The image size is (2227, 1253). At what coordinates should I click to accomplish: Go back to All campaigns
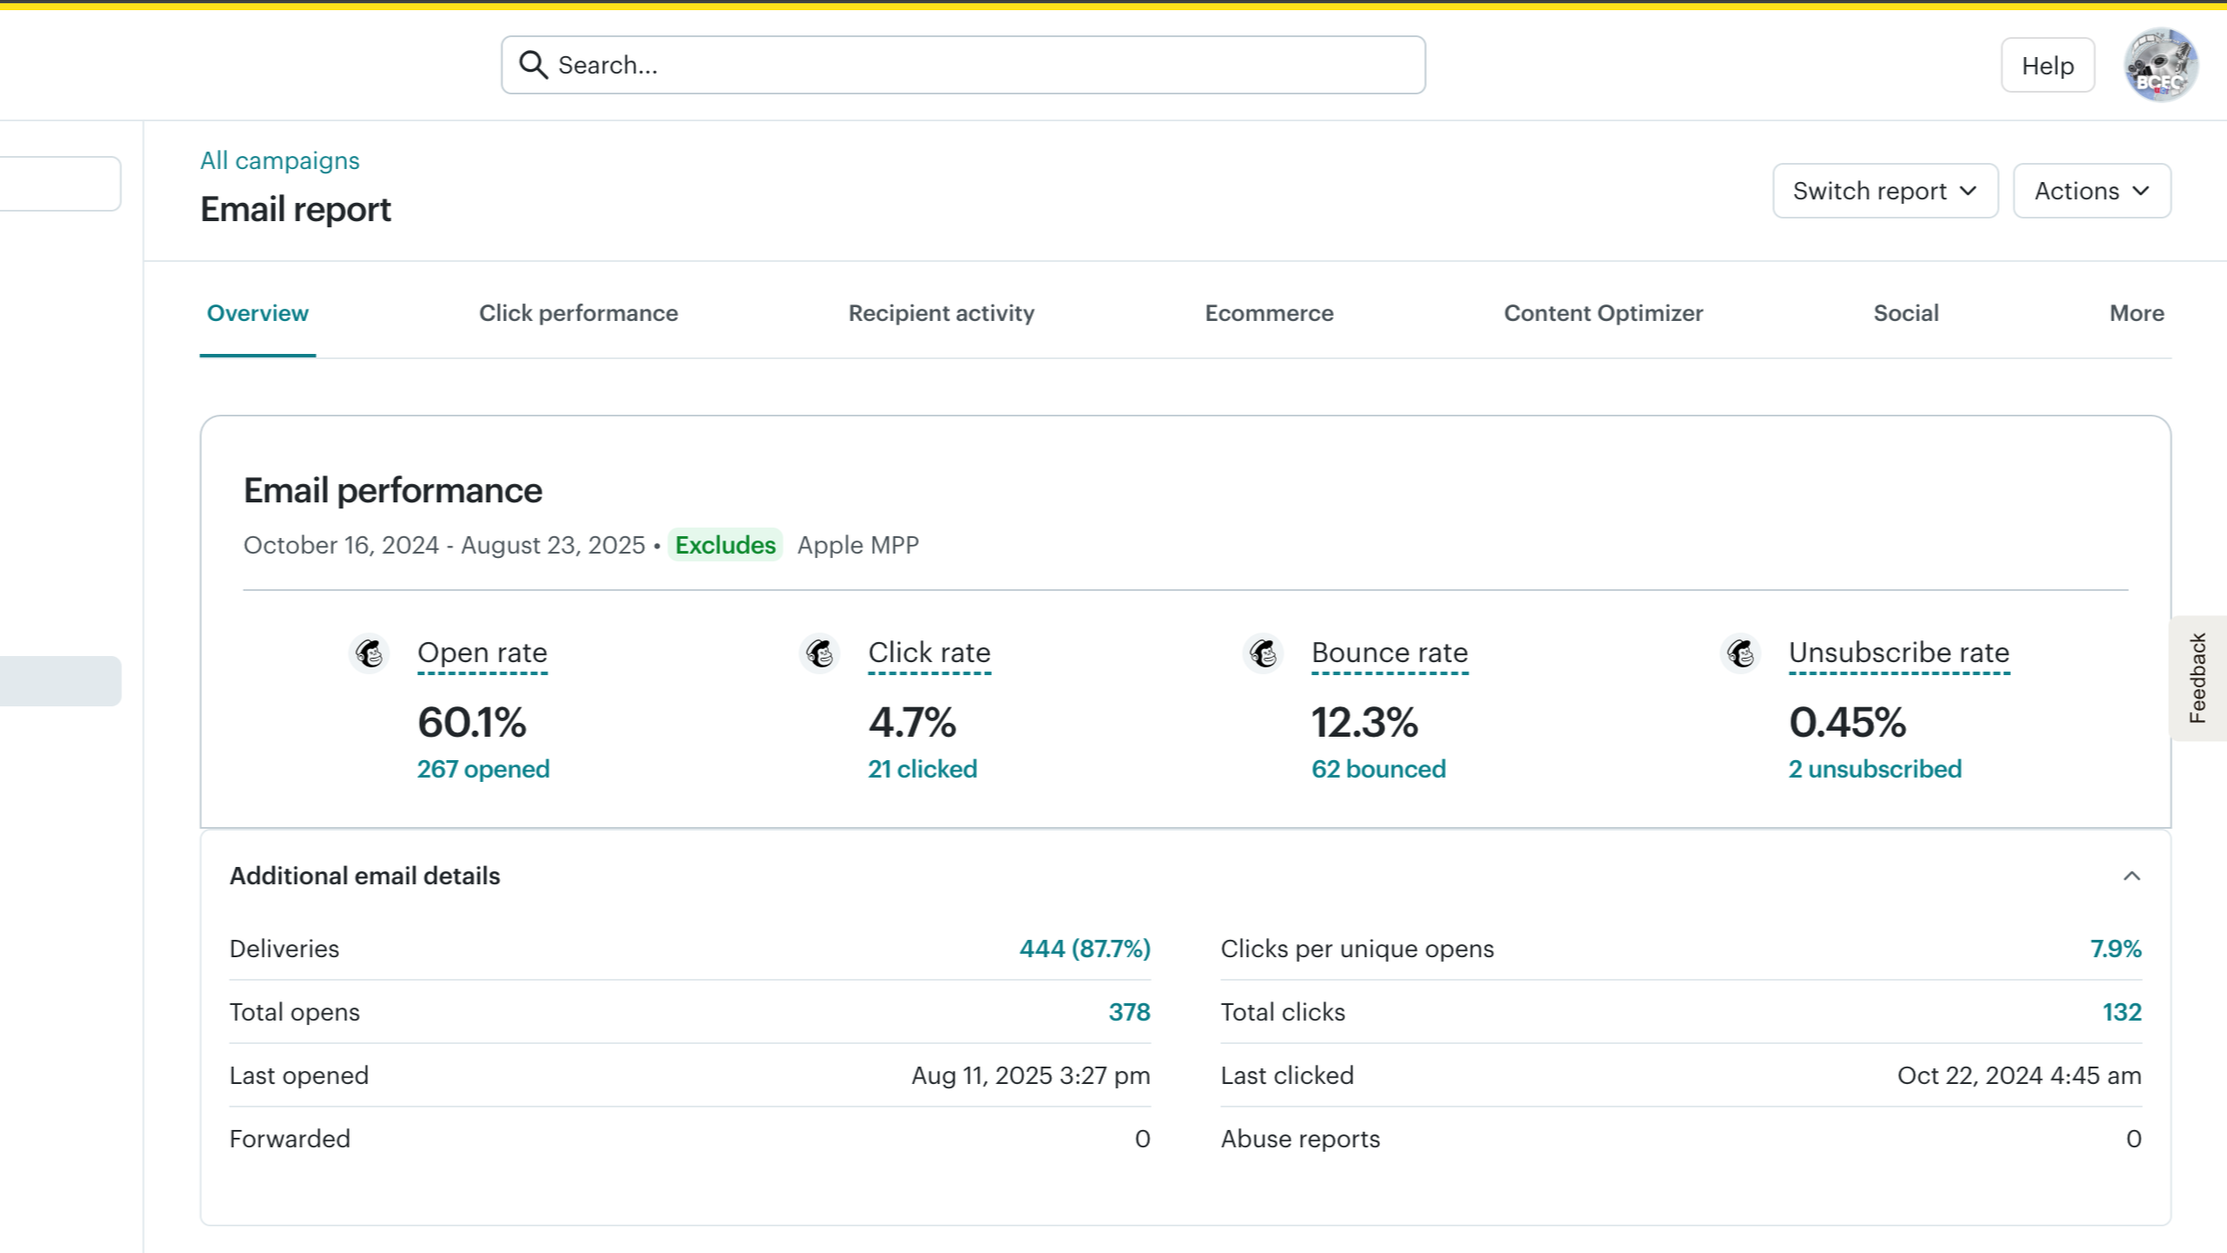(x=279, y=161)
